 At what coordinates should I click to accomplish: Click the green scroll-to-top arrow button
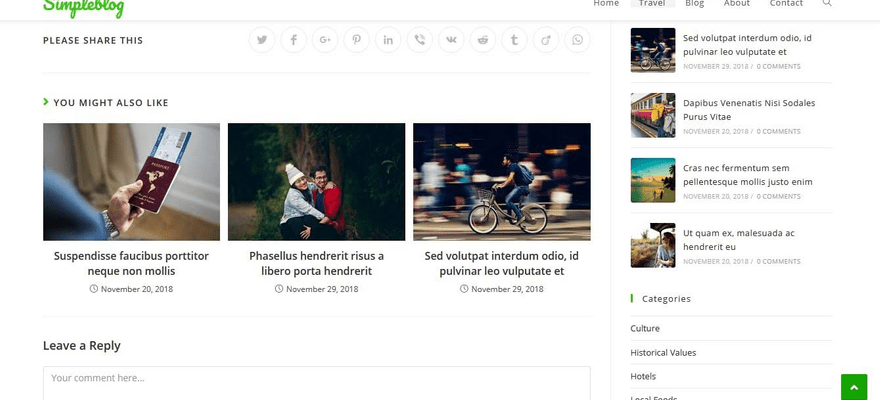(x=854, y=387)
